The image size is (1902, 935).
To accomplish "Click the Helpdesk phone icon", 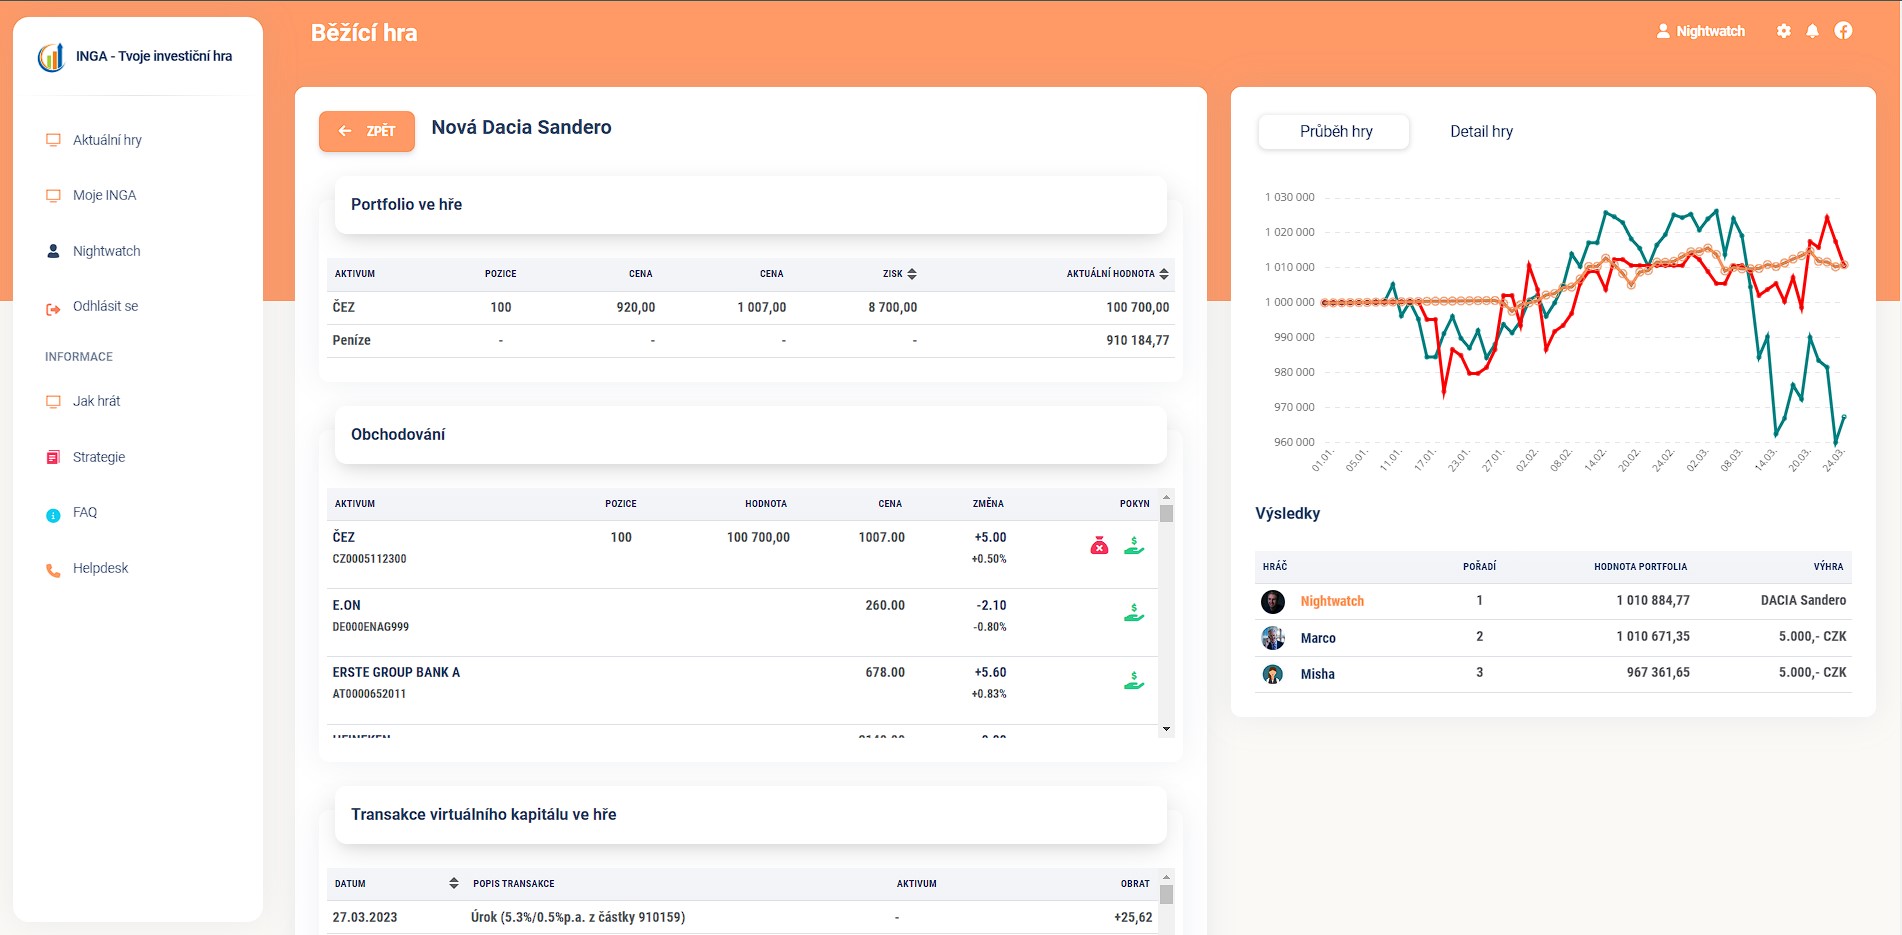I will (53, 571).
